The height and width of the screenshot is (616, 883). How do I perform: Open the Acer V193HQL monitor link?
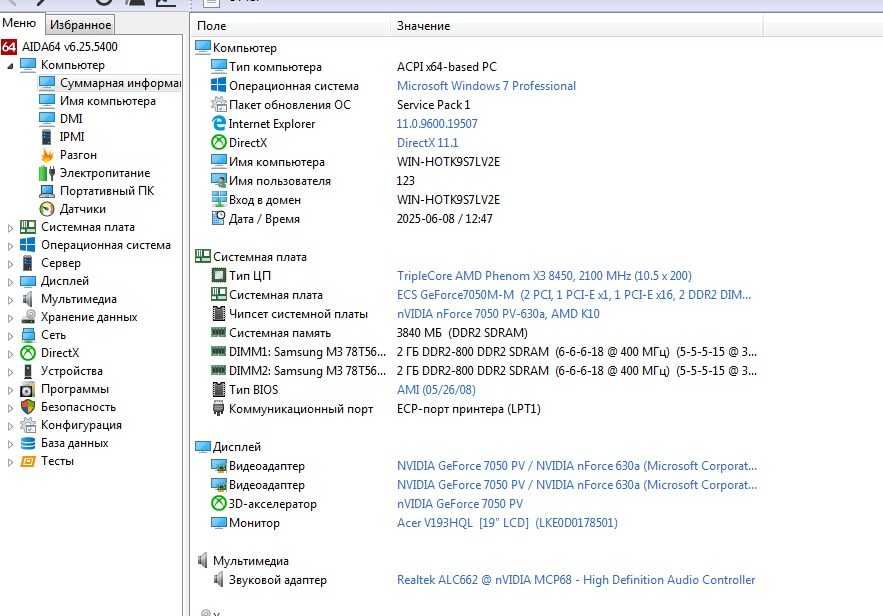click(507, 523)
